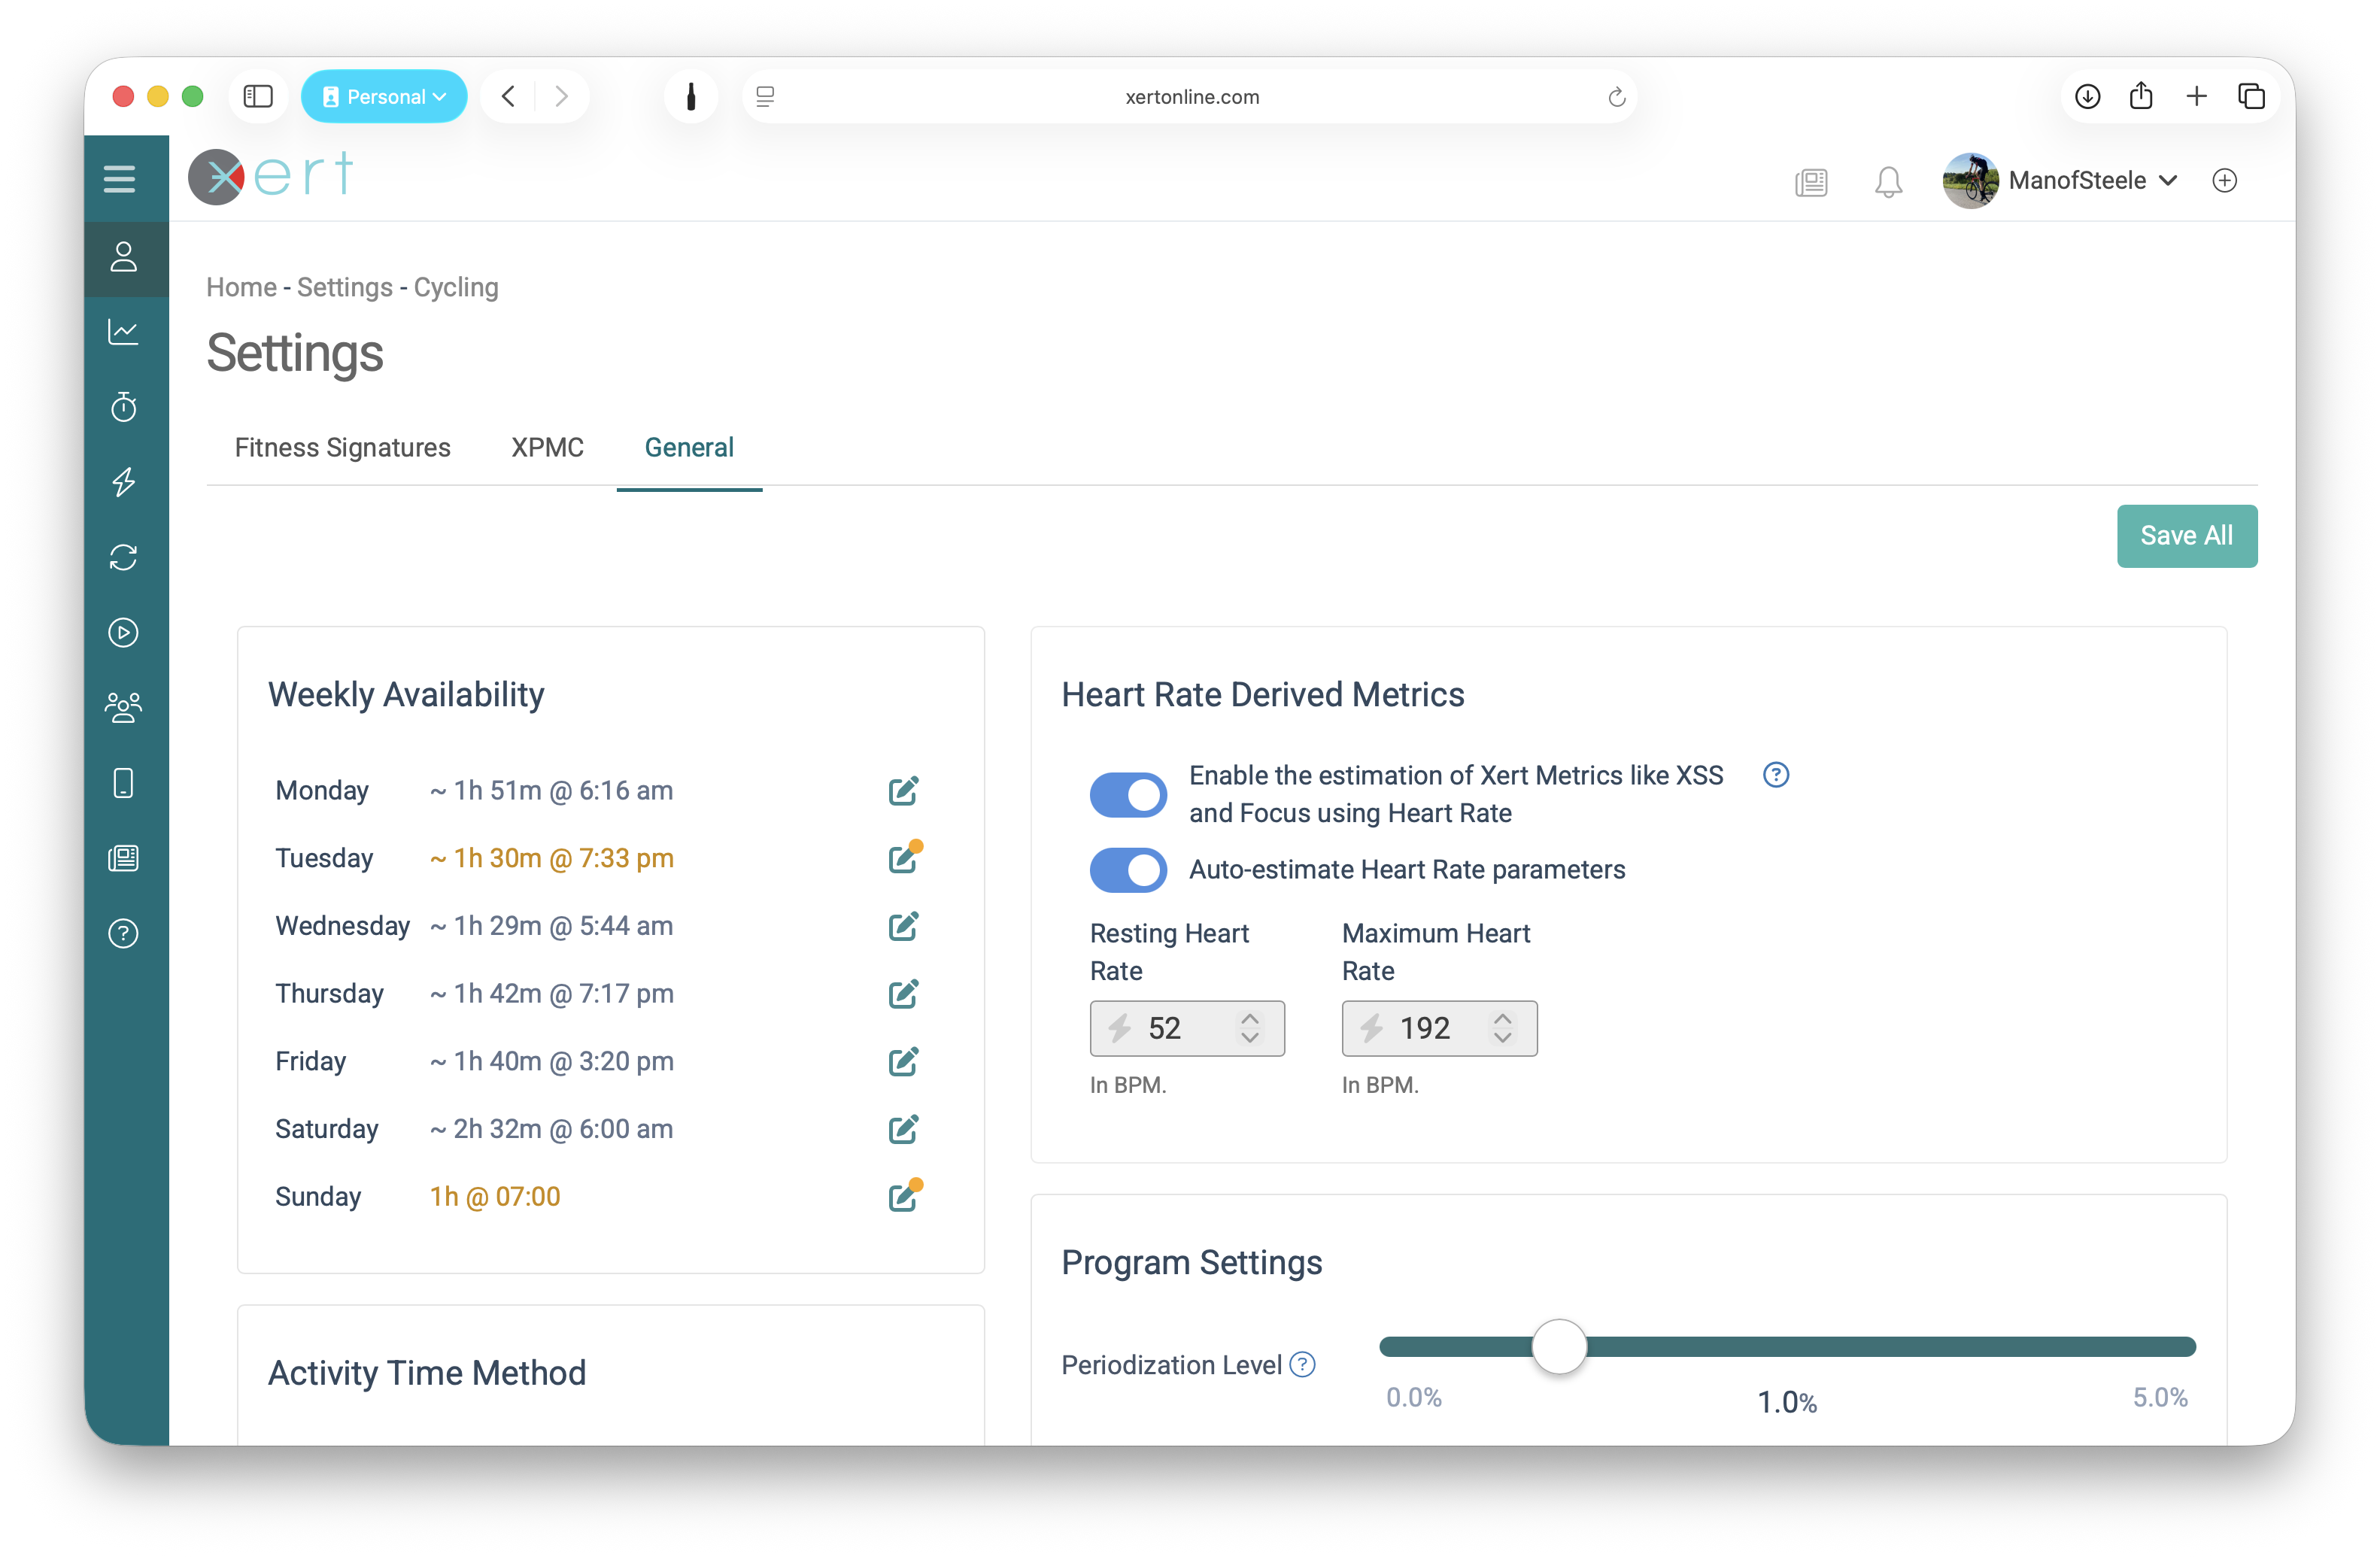Click the ManofSteele profile avatar
The image size is (2380, 1557).
click(1970, 181)
